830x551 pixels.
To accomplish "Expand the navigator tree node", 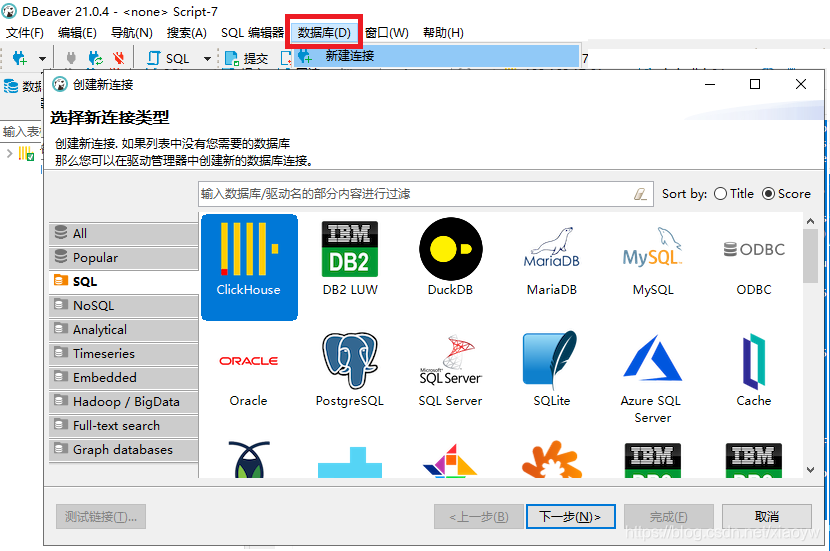I will point(9,153).
